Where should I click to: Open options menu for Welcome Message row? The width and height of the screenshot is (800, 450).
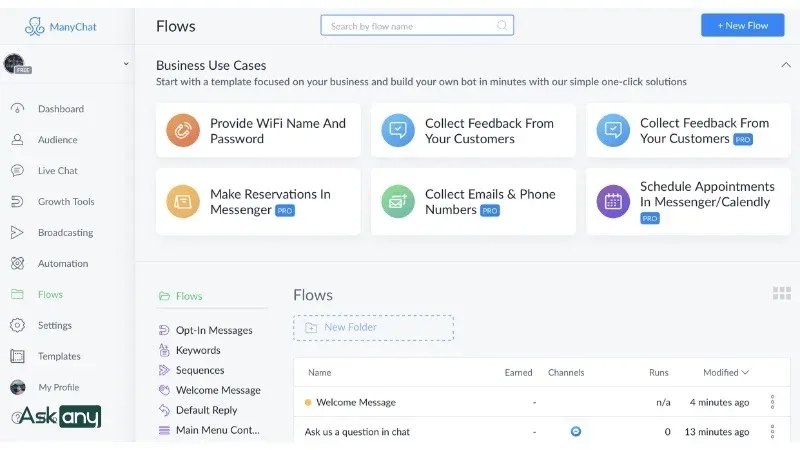[x=772, y=402]
